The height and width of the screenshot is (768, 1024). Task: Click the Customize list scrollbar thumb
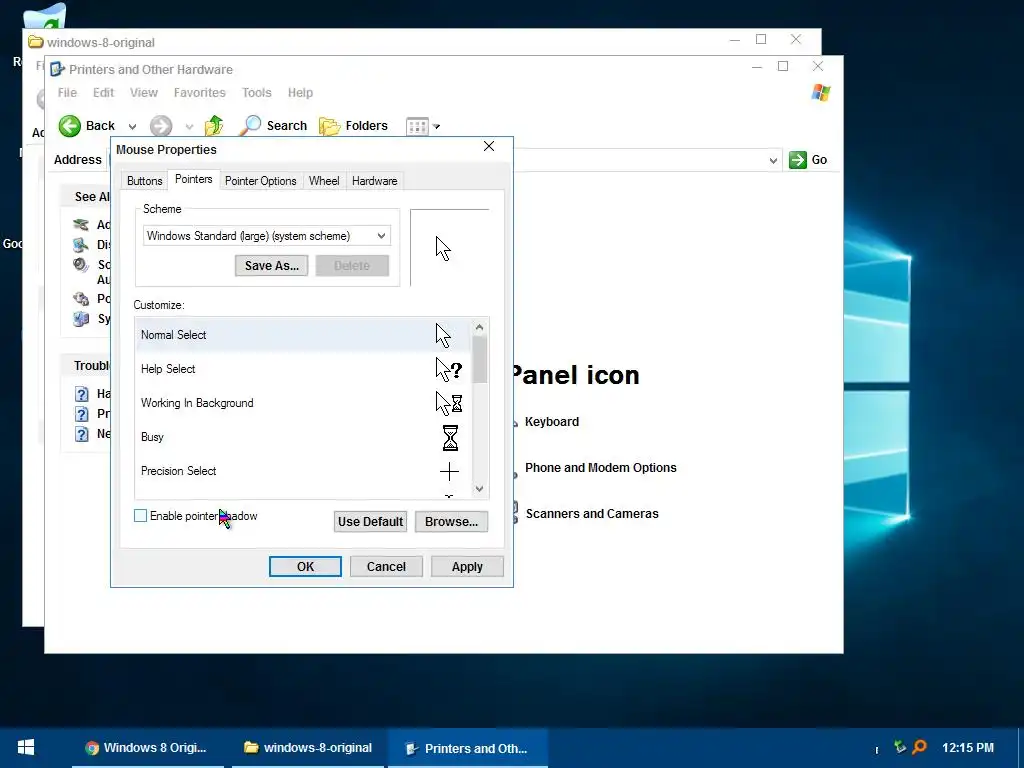(479, 359)
